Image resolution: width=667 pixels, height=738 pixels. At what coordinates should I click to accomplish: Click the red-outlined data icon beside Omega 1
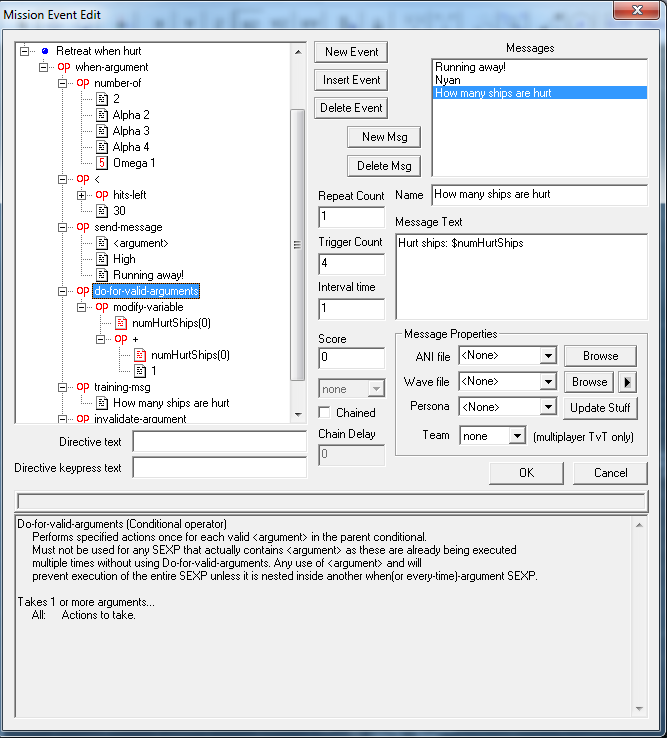[102, 163]
